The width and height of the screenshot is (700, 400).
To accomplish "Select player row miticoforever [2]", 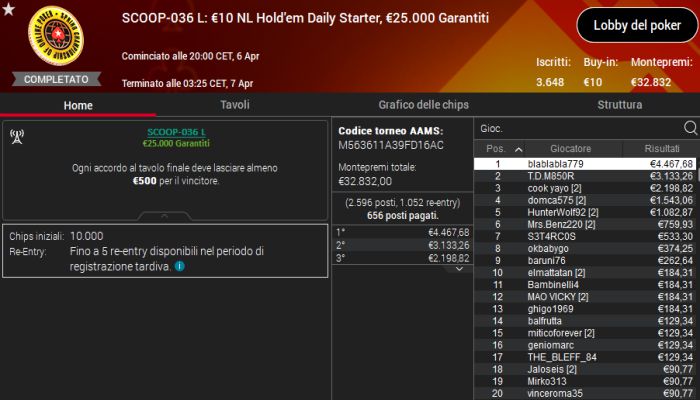I will point(585,333).
